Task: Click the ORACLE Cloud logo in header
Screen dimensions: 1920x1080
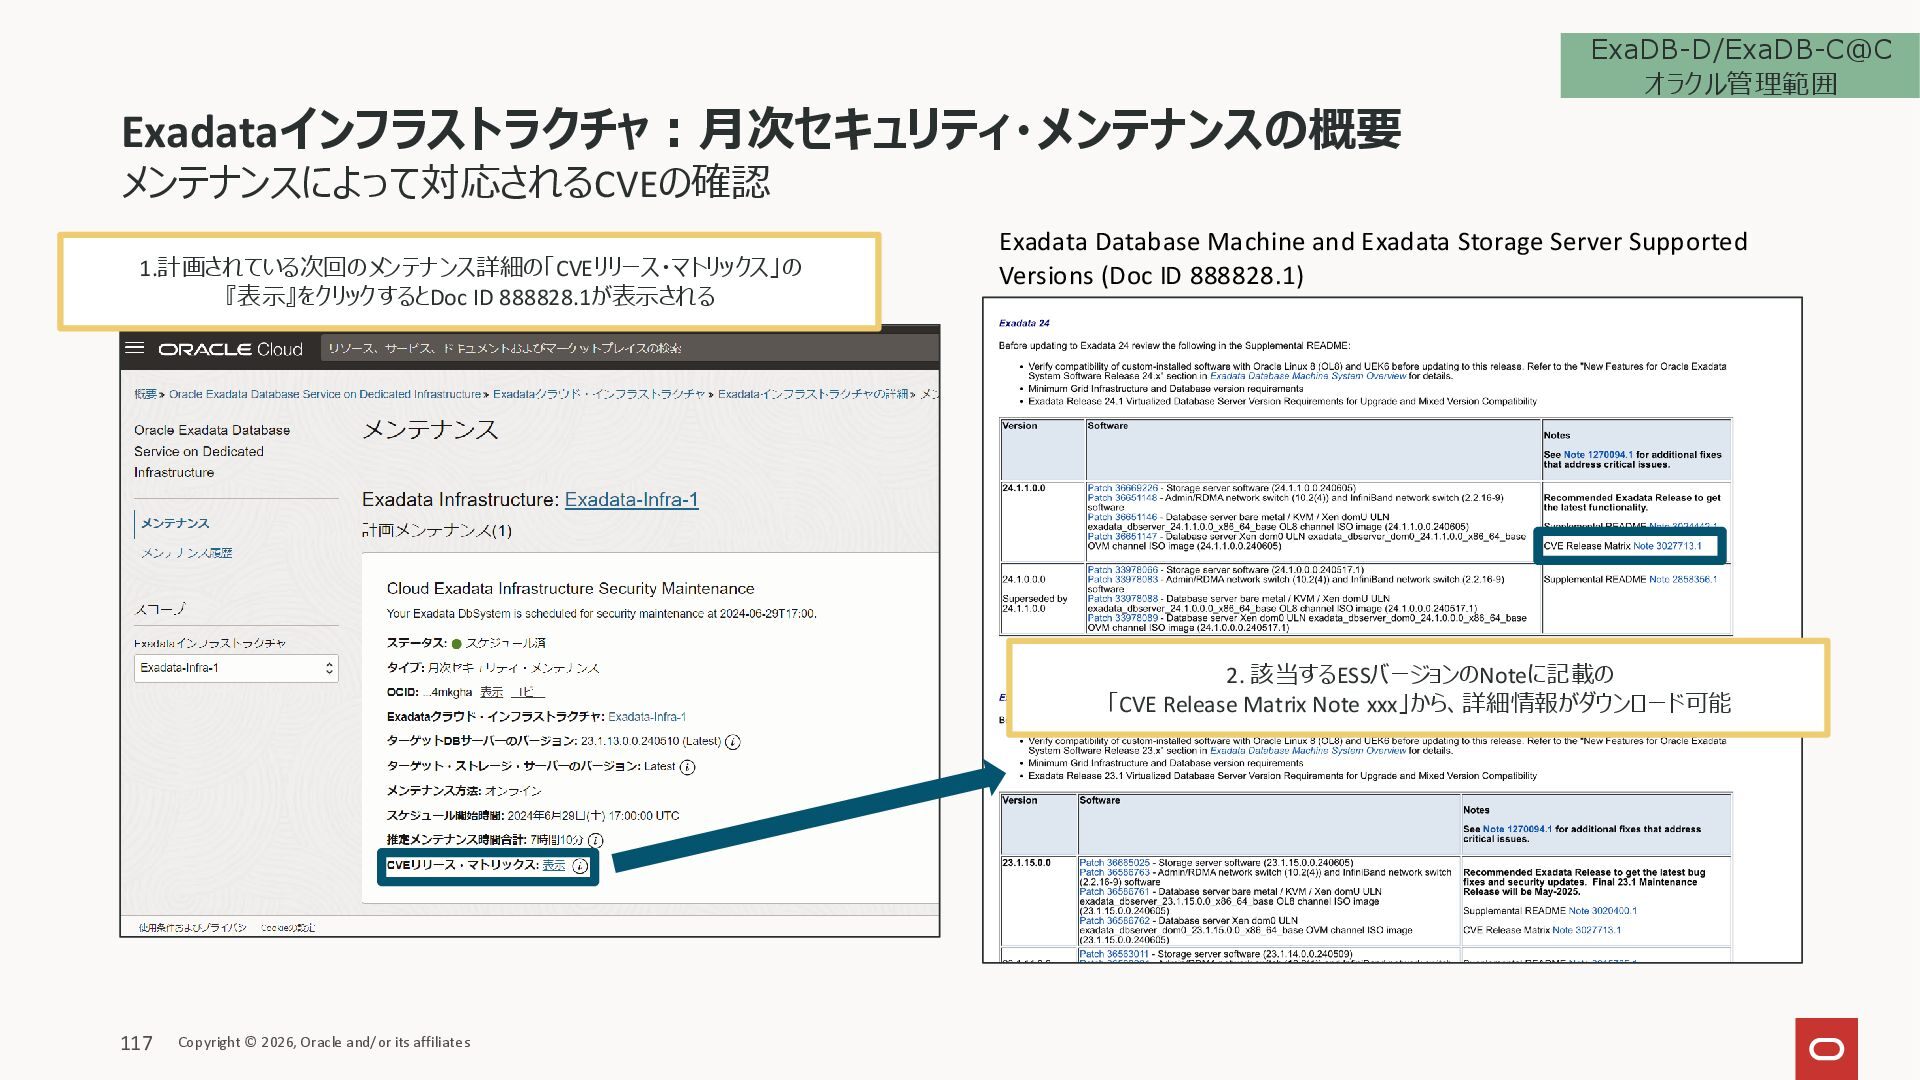Action: point(230,349)
